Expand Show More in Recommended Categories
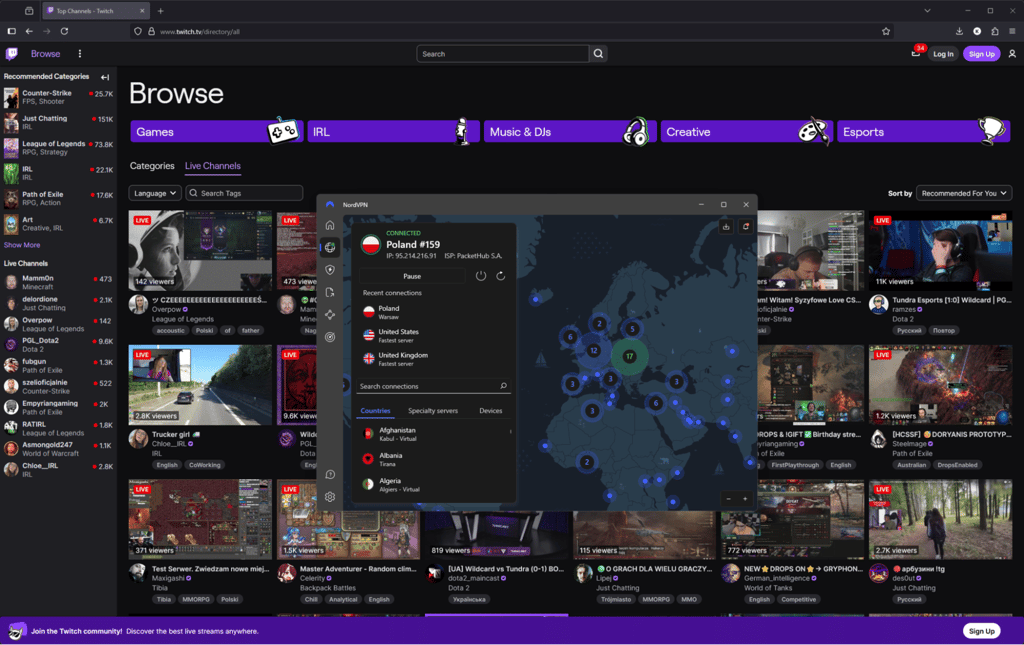This screenshot has height=645, width=1024. [x=22, y=245]
